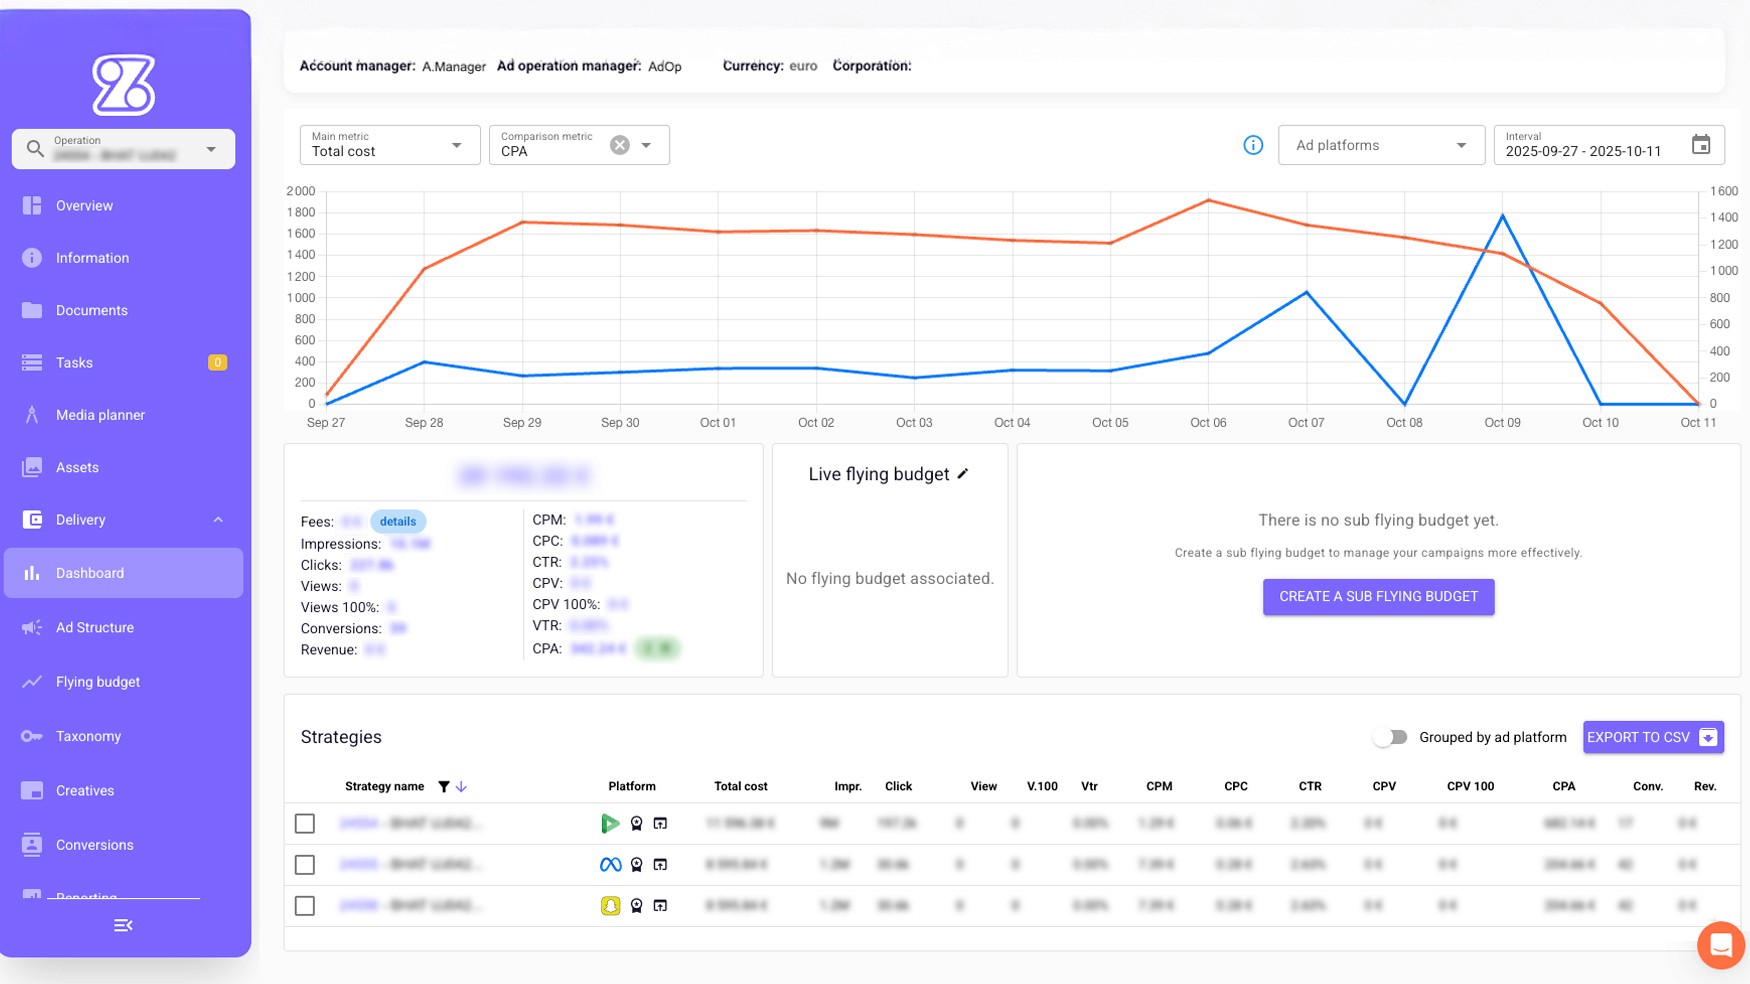Click the Creatives icon in the sidebar

pyautogui.click(x=32, y=791)
